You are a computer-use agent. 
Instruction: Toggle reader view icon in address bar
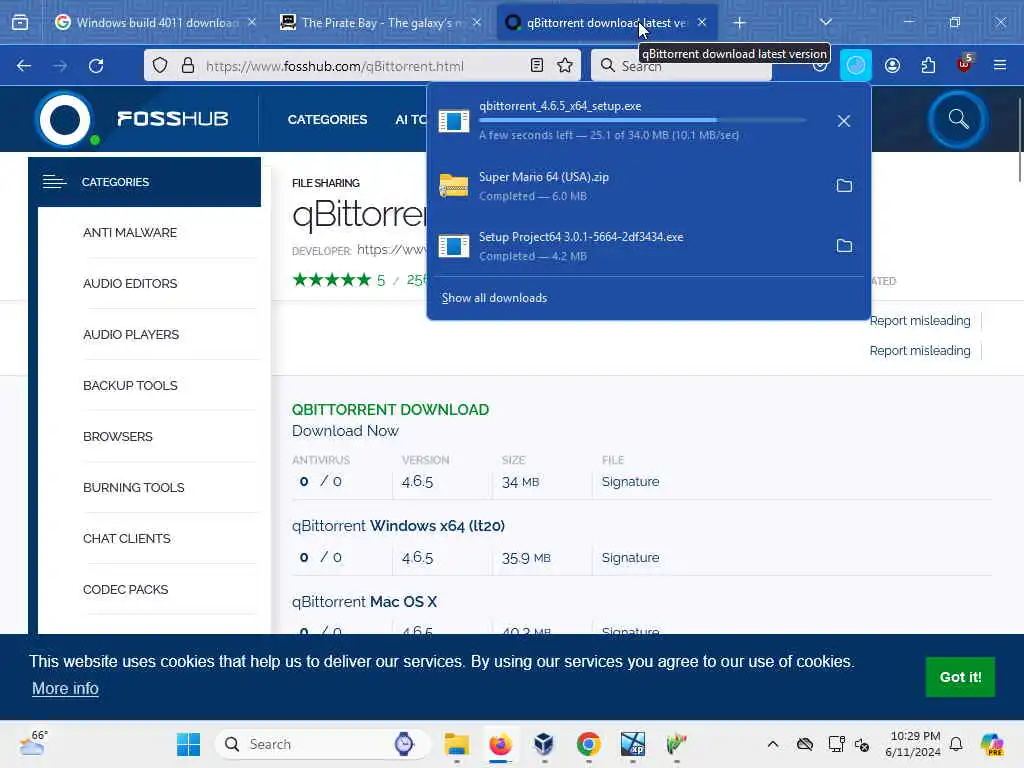click(537, 66)
